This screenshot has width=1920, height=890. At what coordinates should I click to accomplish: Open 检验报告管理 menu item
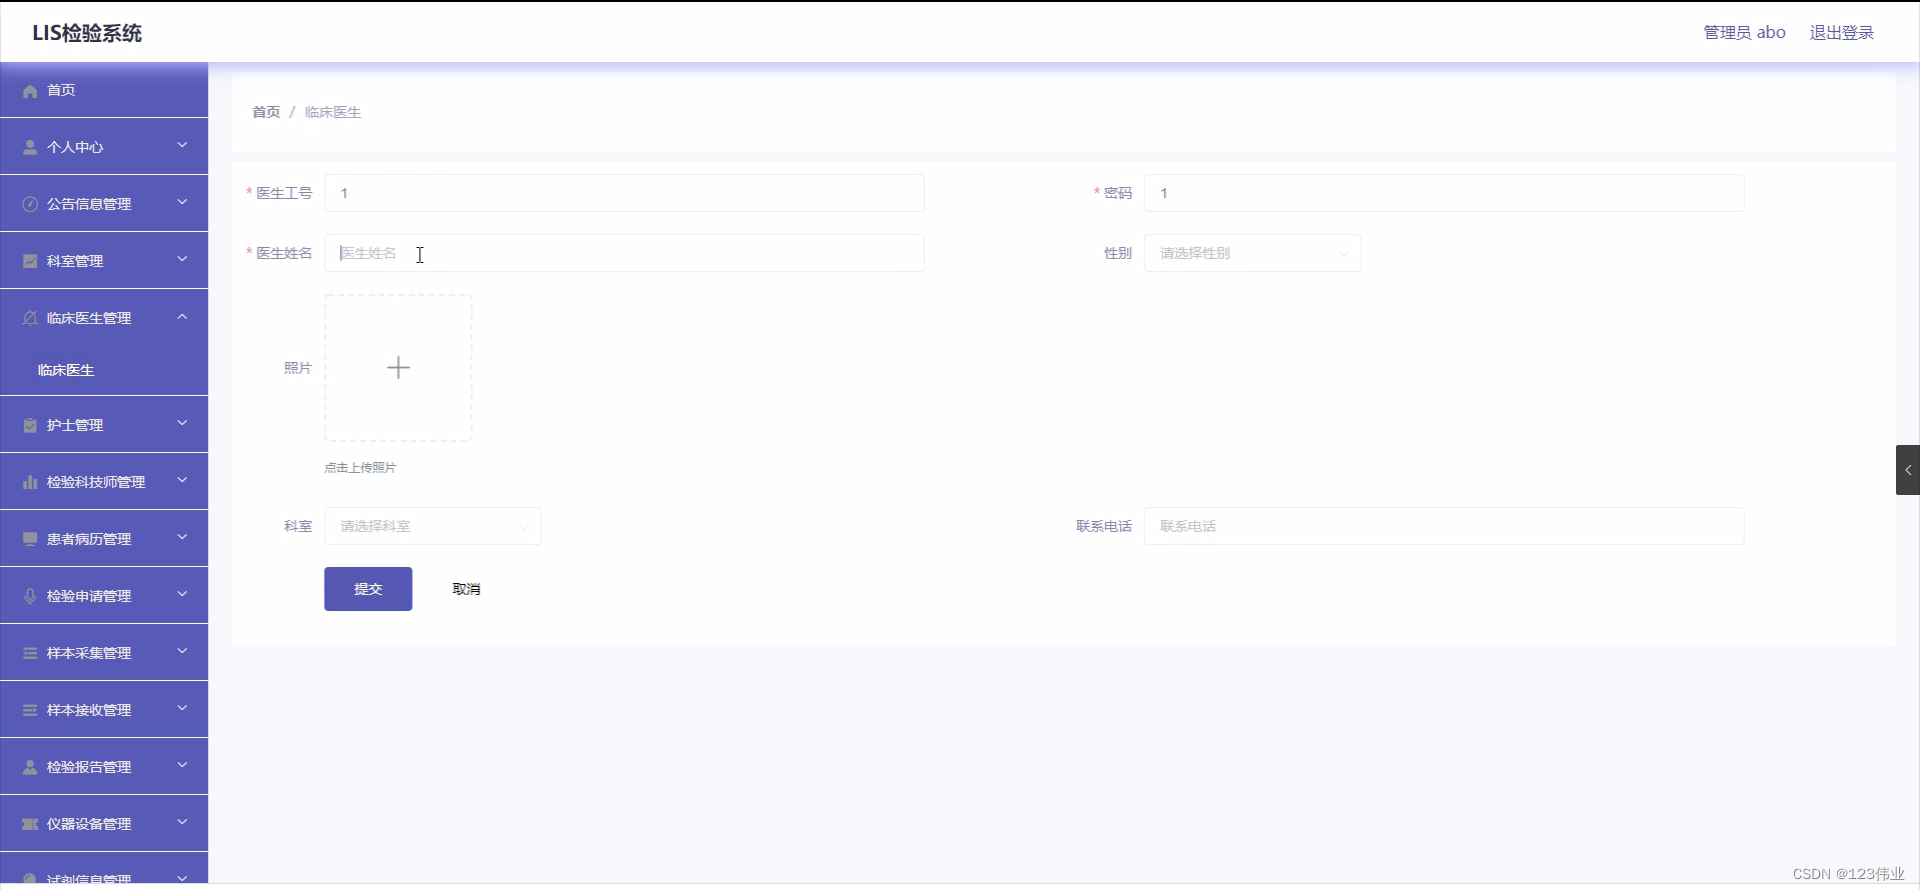[104, 766]
